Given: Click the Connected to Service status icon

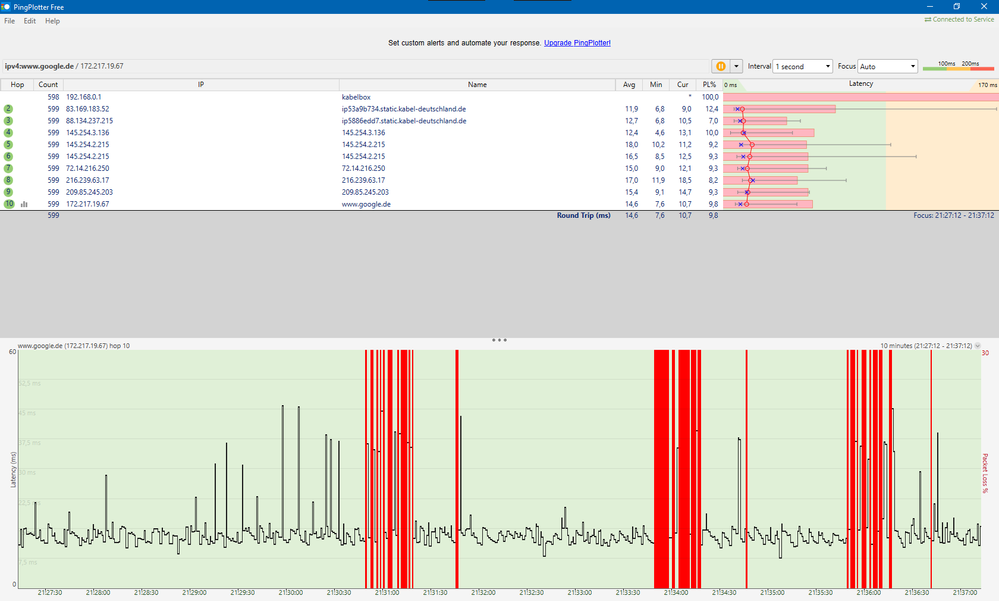Looking at the screenshot, I should (x=928, y=20).
